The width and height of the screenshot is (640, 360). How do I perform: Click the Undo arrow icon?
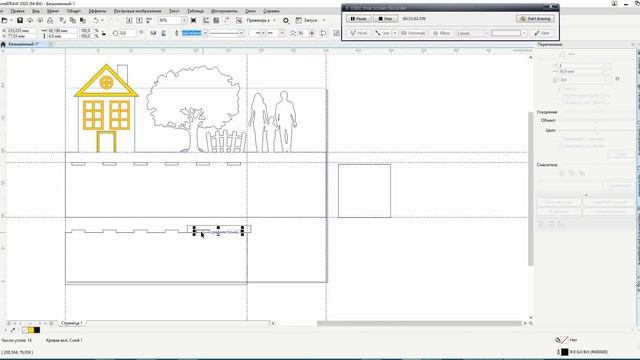(x=96, y=20)
